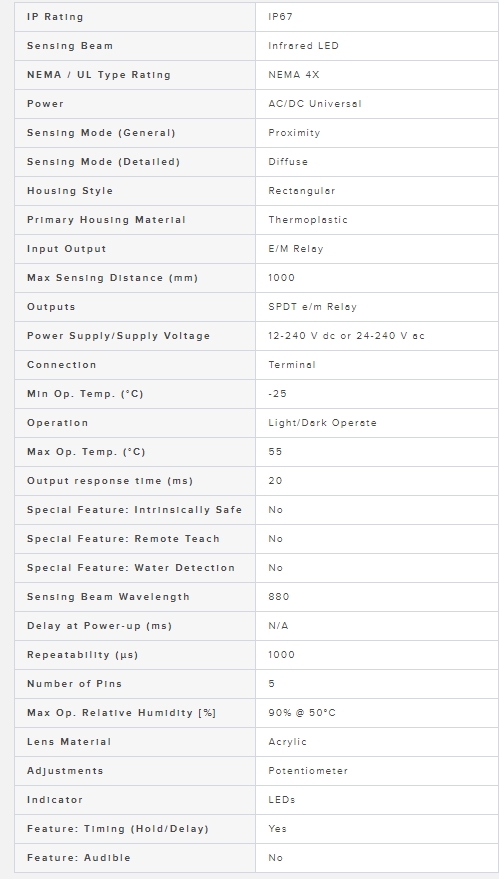The image size is (499, 879).
Task: Click the E/M Relay input output value
Action: tap(295, 249)
